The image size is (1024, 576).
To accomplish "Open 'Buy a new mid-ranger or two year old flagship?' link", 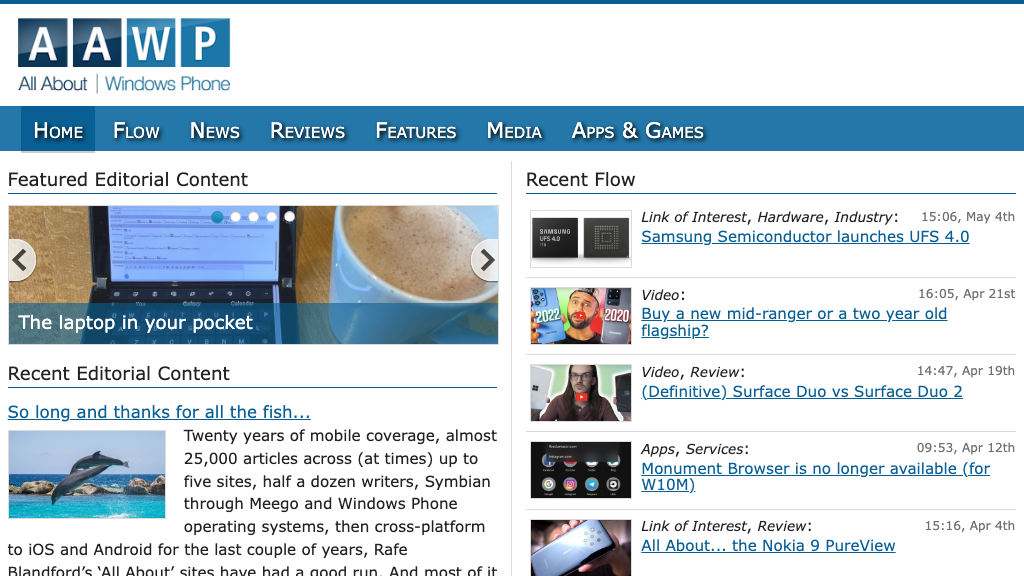I will (x=793, y=322).
